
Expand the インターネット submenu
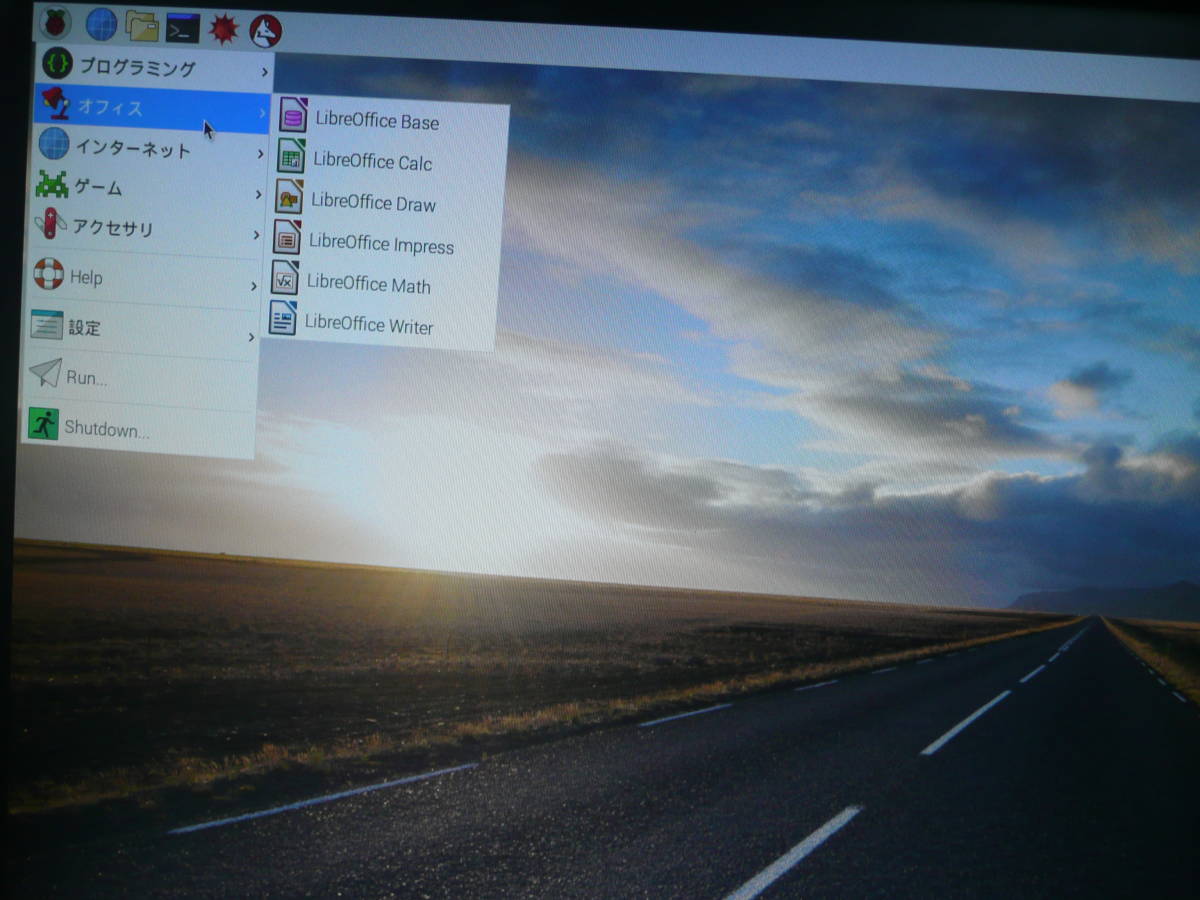[x=132, y=150]
